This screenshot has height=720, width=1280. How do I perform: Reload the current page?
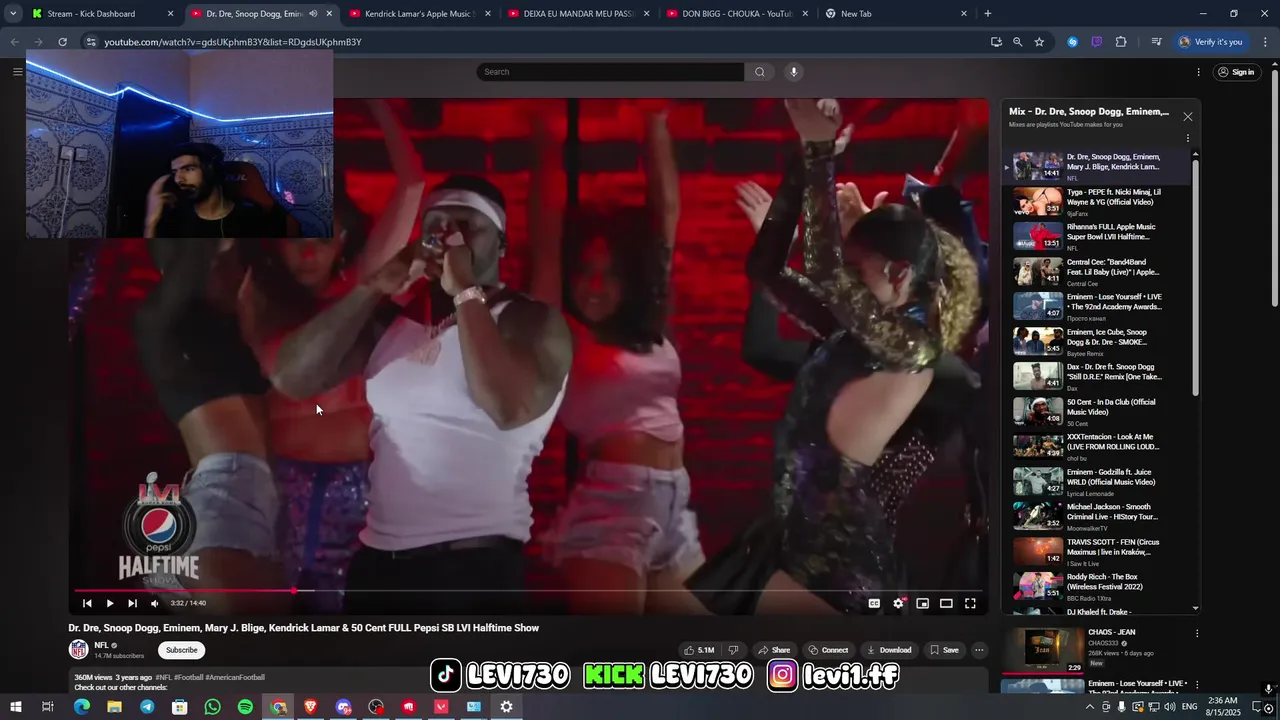click(62, 42)
